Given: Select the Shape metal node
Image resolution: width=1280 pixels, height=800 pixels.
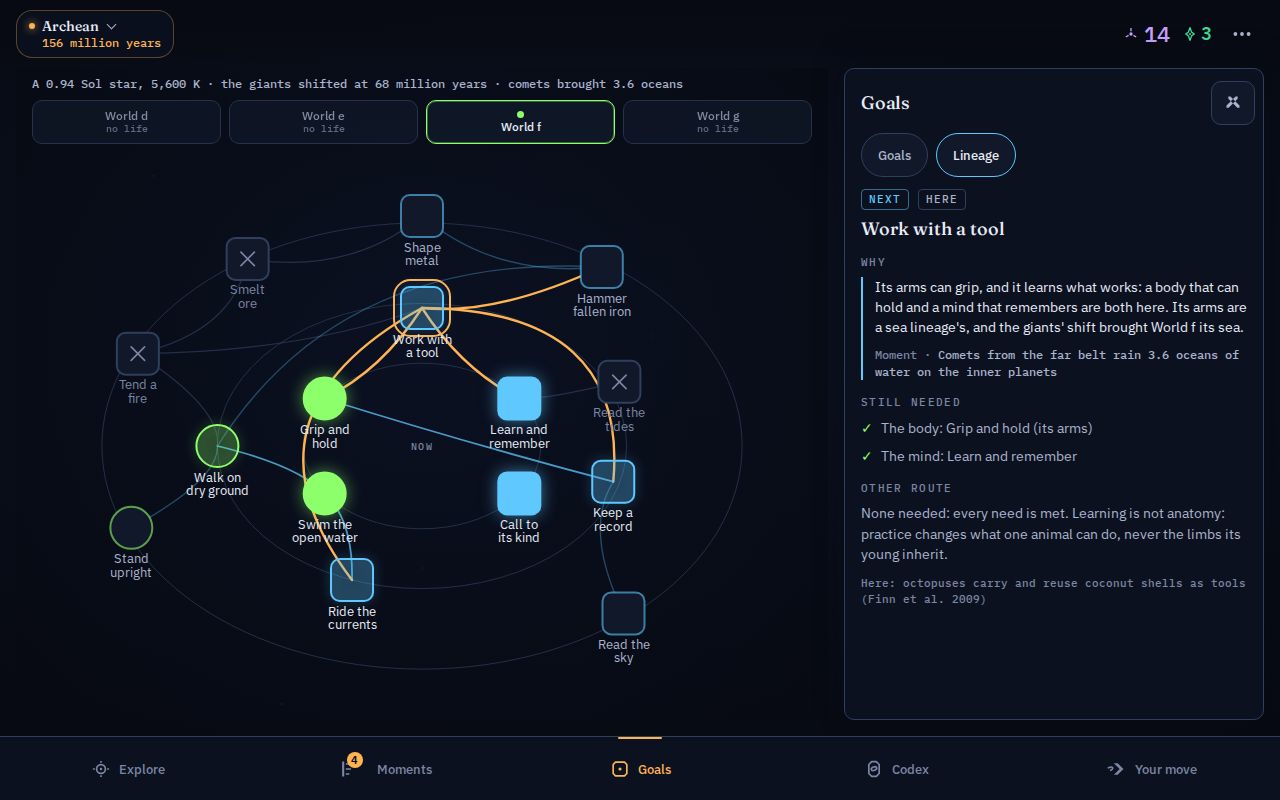Looking at the screenshot, I should coord(422,216).
